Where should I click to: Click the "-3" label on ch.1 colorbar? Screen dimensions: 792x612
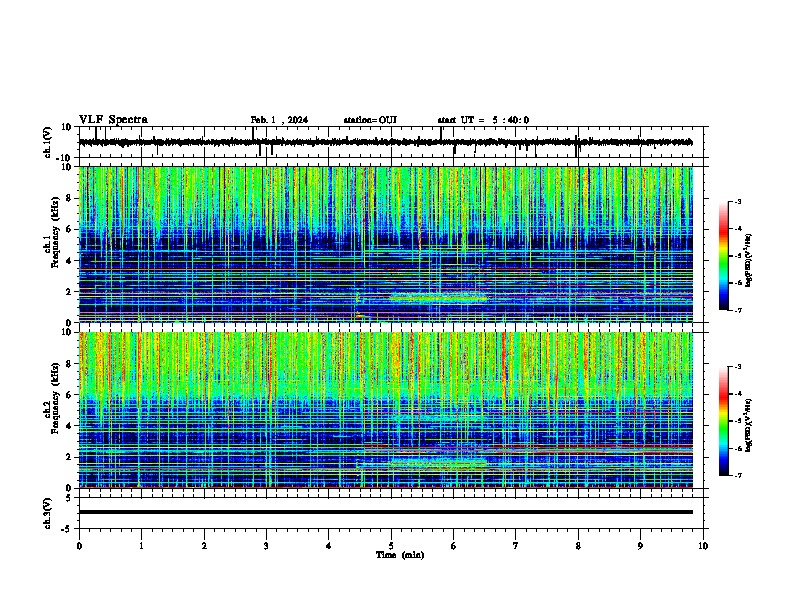tap(738, 202)
